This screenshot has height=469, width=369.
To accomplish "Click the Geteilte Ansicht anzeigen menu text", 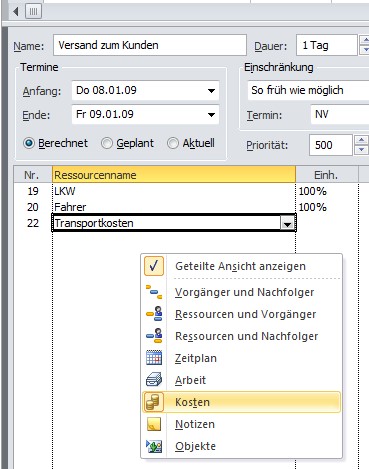I will click(240, 266).
